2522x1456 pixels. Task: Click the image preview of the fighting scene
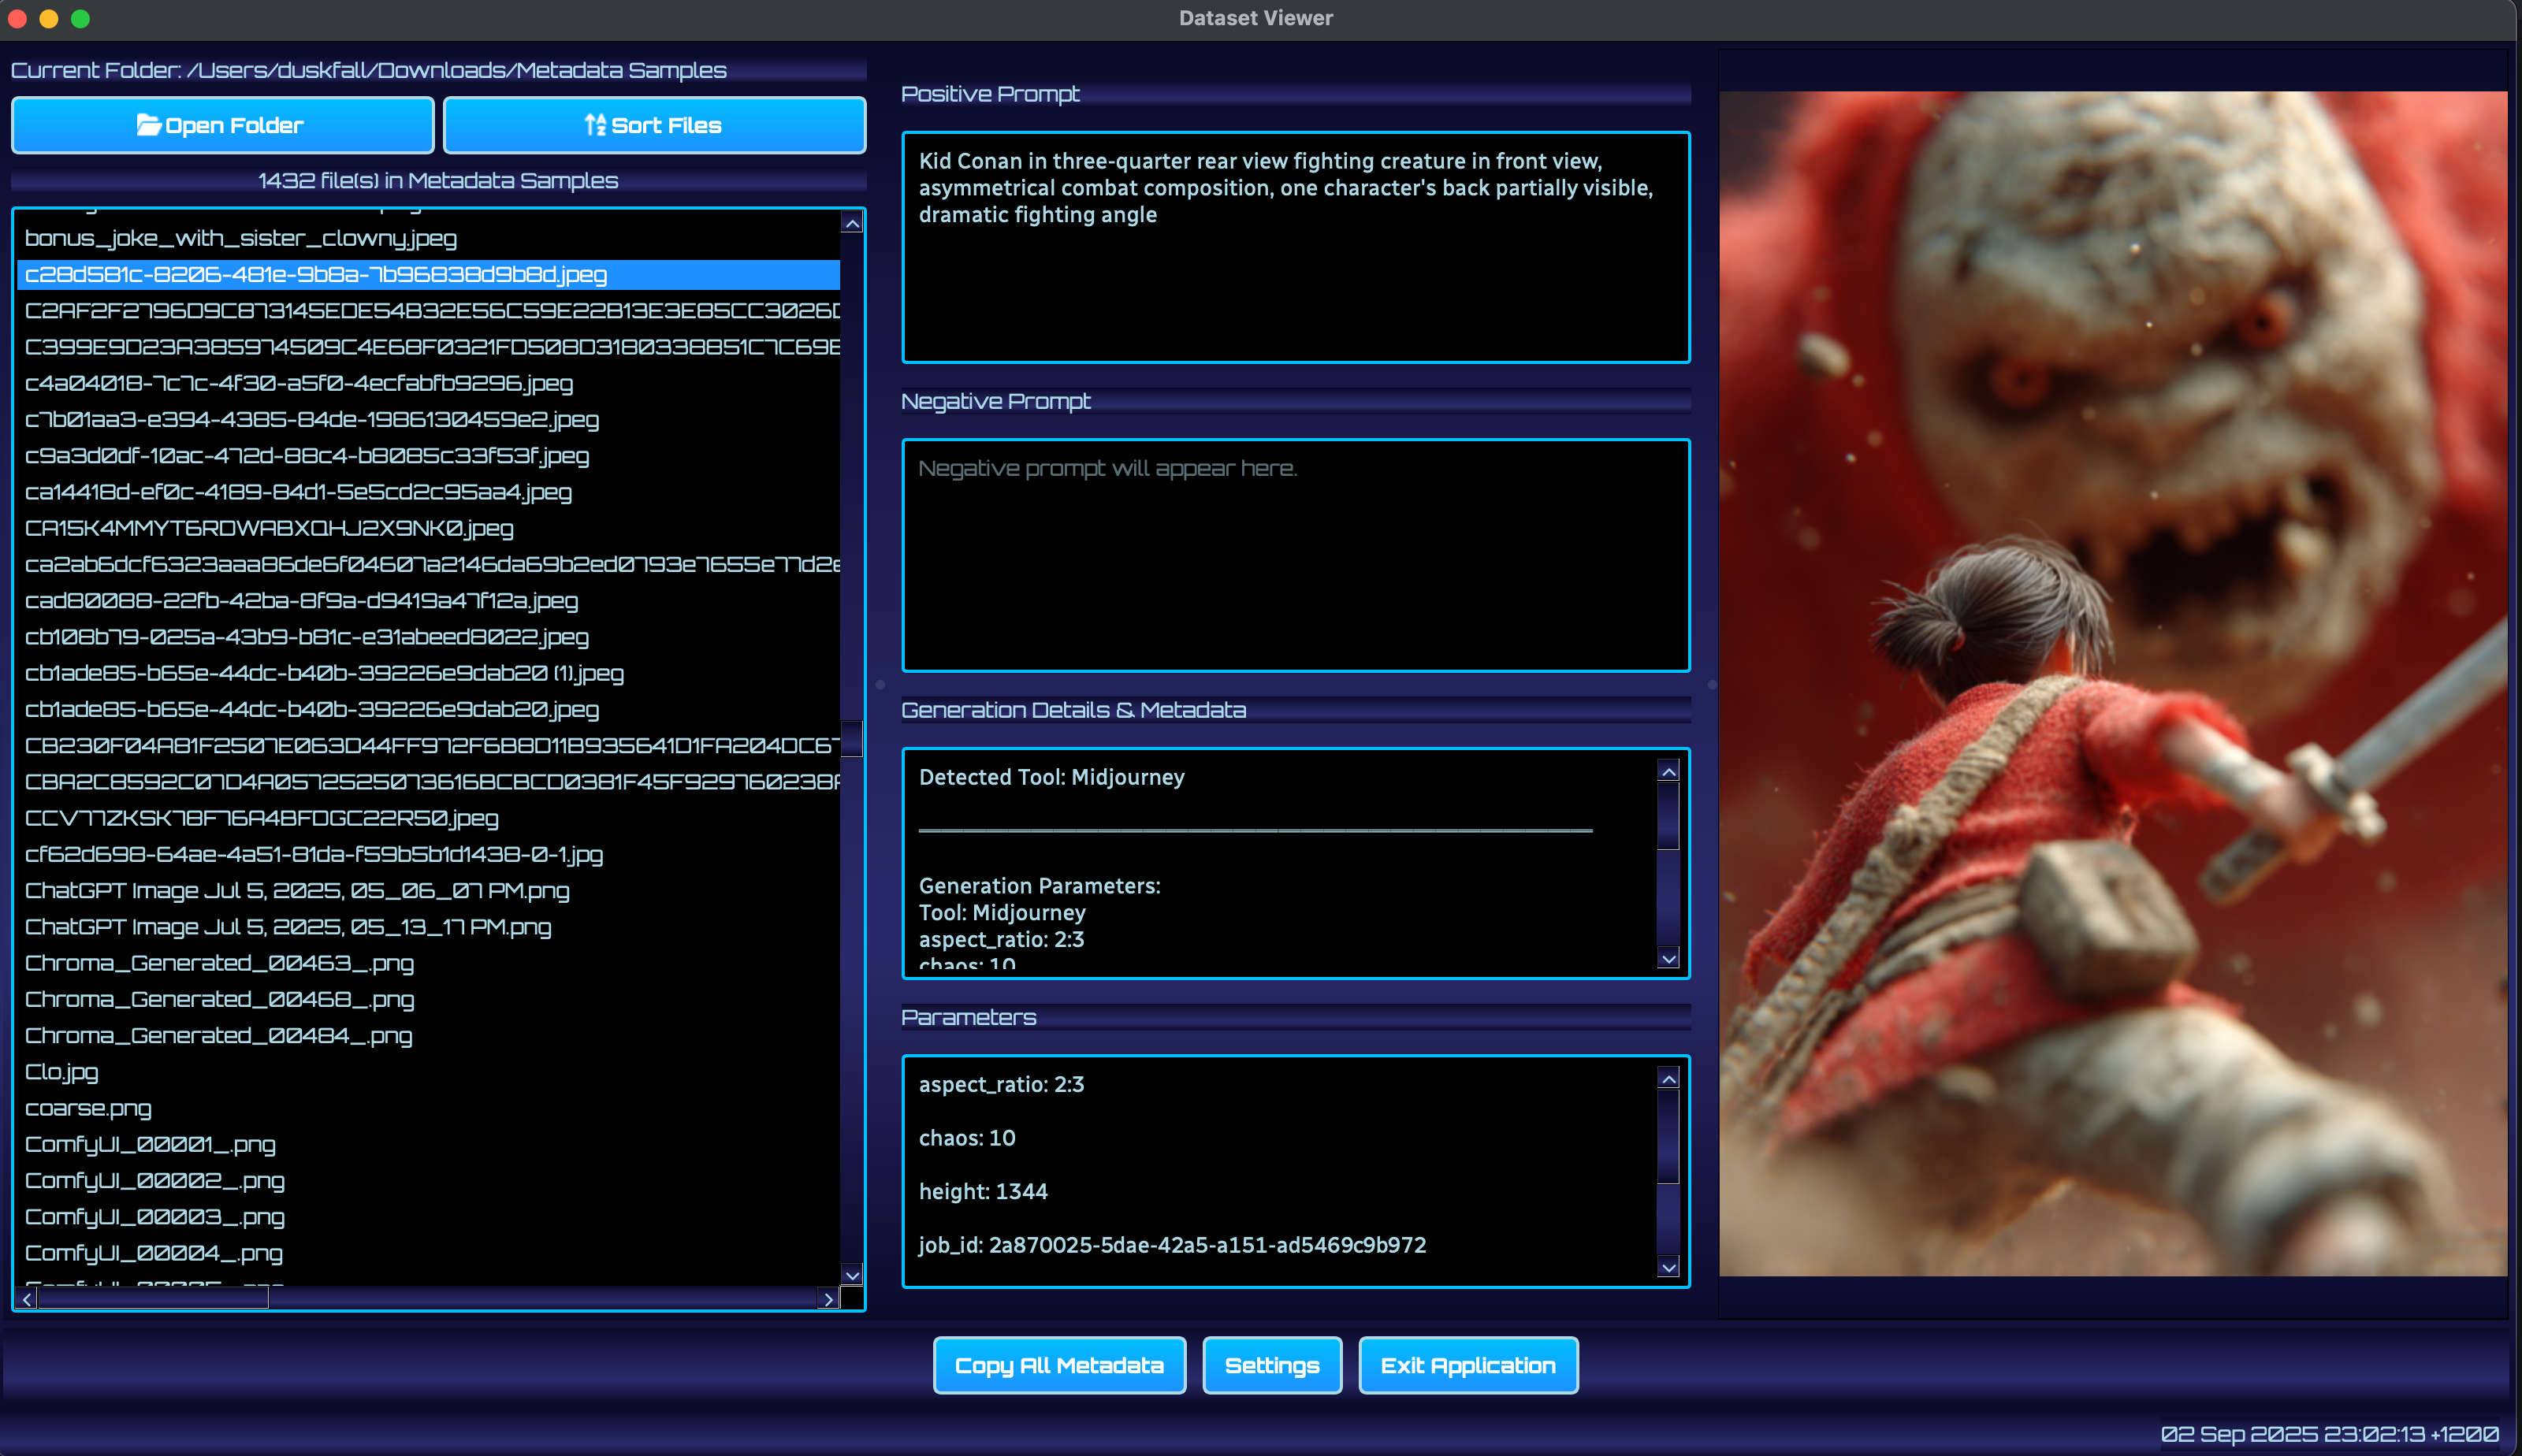2112,683
